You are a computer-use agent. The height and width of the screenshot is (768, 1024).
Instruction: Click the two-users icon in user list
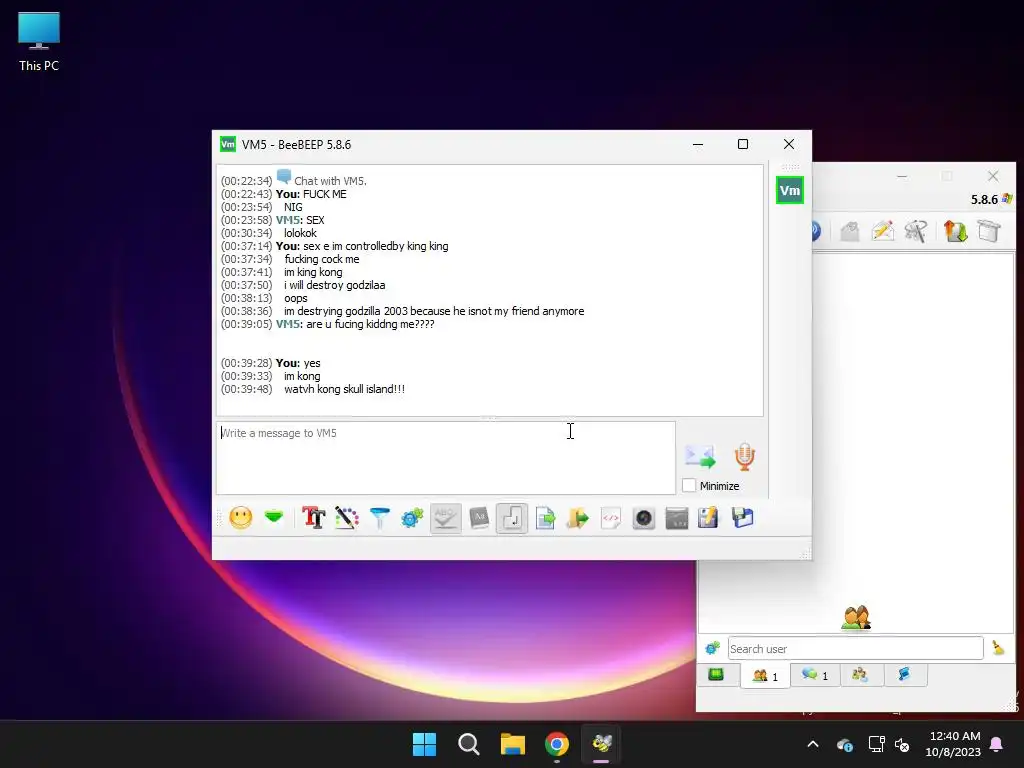[x=856, y=617]
